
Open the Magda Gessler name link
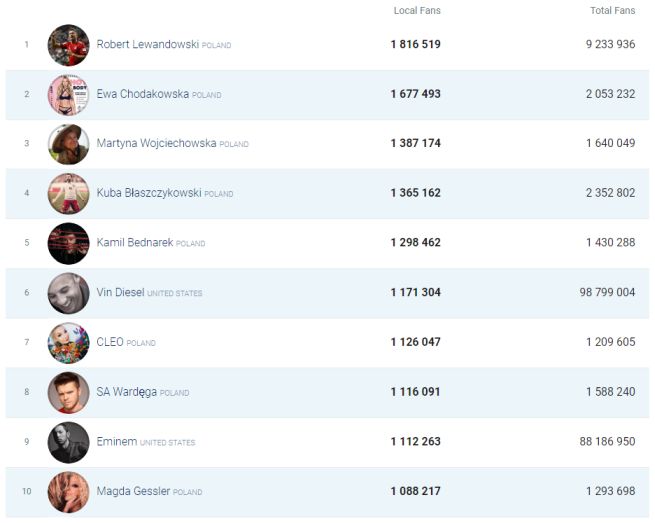[x=133, y=492]
